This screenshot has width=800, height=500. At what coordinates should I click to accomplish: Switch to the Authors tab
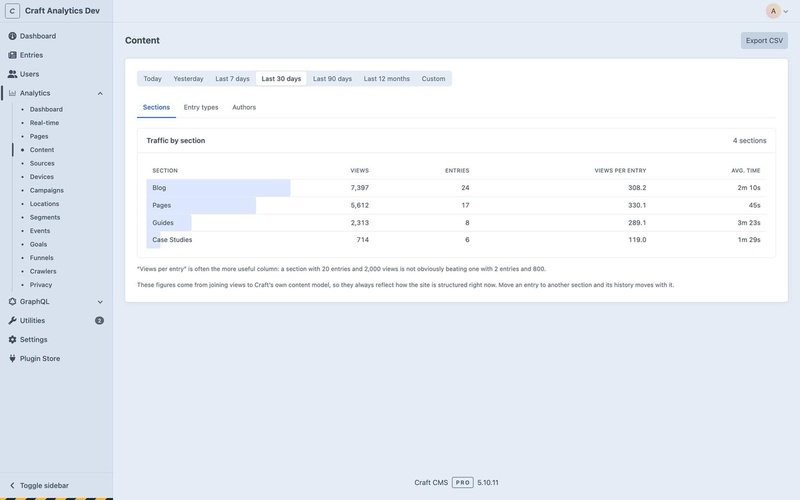click(244, 107)
